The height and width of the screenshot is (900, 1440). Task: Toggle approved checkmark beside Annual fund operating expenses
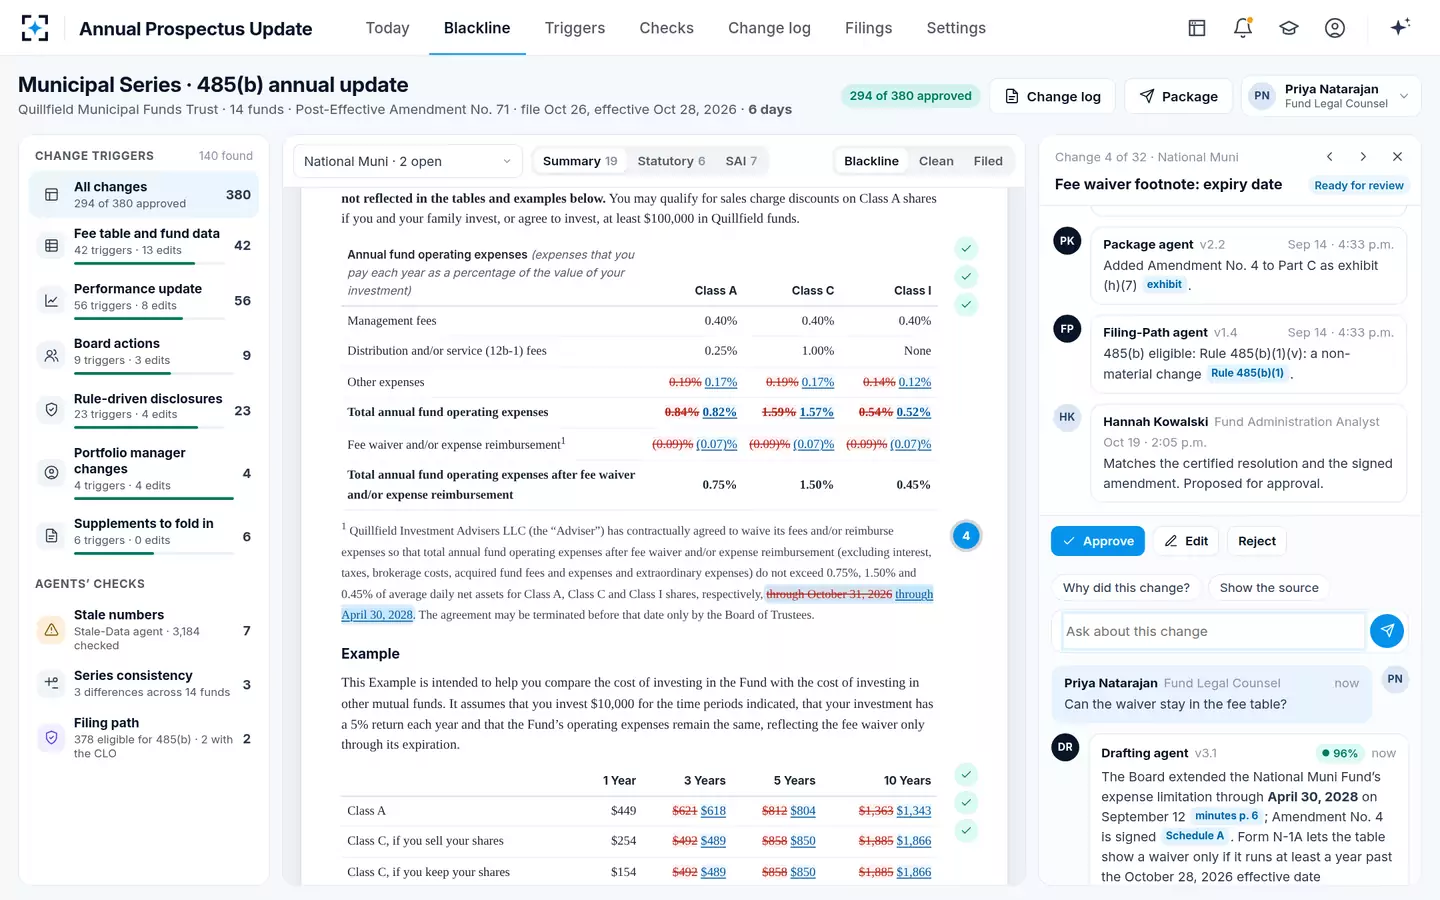point(966,248)
